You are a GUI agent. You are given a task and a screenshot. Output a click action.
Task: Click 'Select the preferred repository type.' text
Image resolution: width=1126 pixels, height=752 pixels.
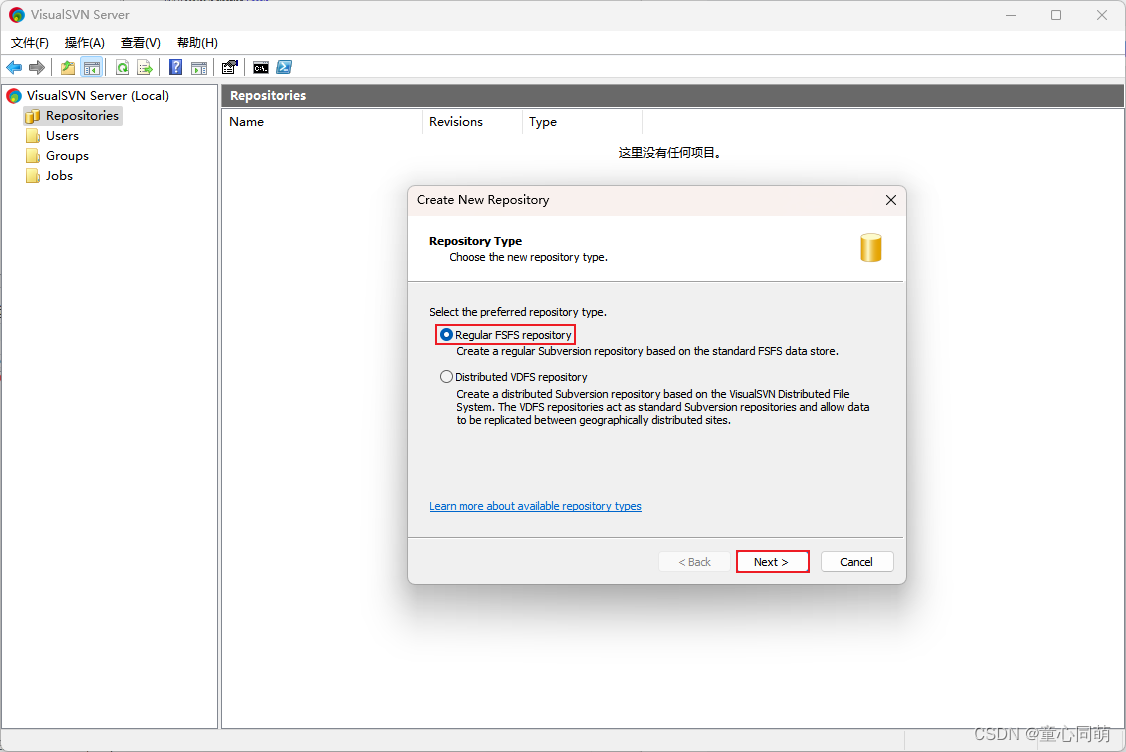(x=518, y=312)
